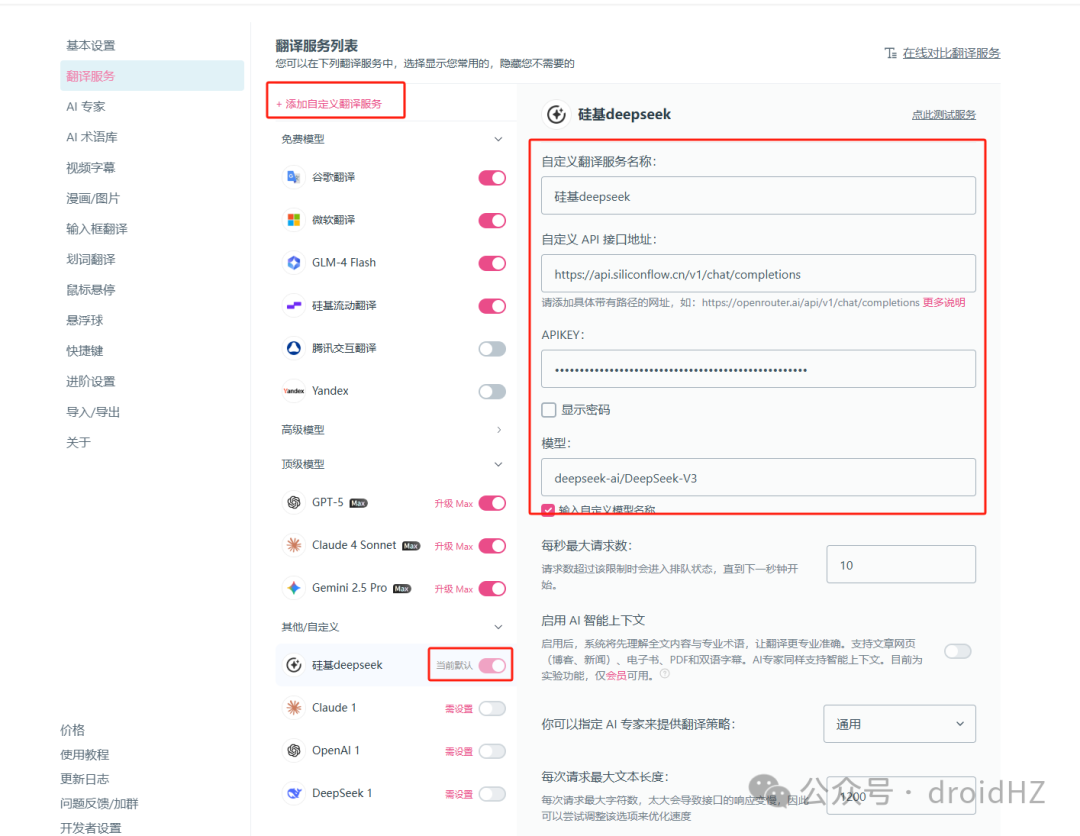Screen dimensions: 1080x836
Task: Open AI 专家 settings
Action: [86, 107]
